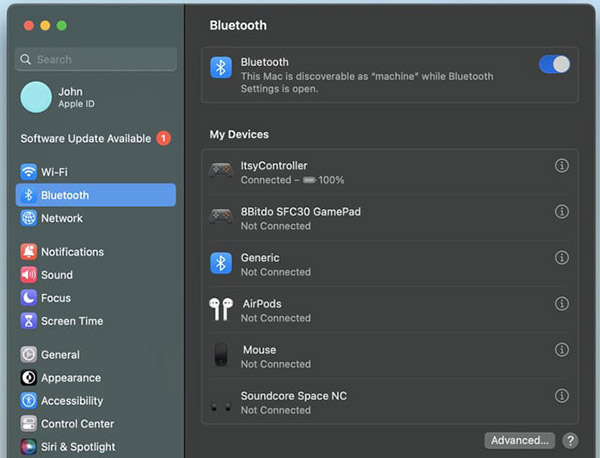Select the AirPods device row
This screenshot has width=600, height=458.
380,310
